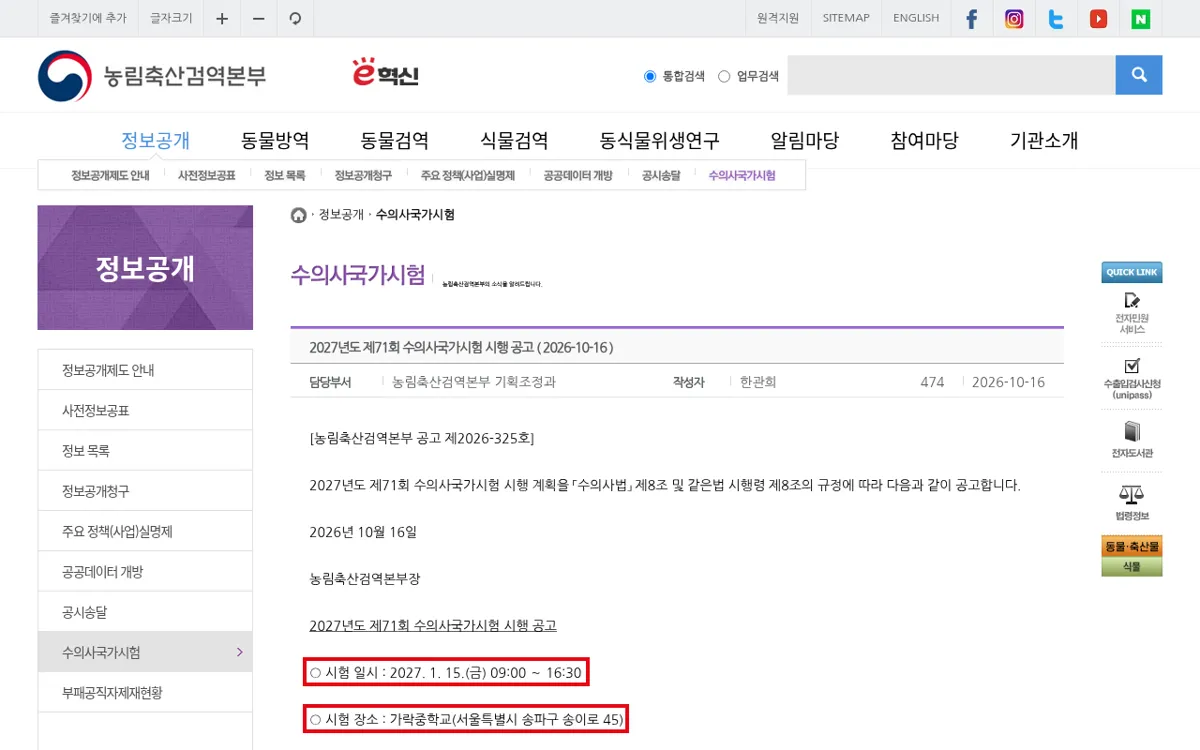Image resolution: width=1200 pixels, height=750 pixels.
Task: Open sidebar 정보공개청구 item
Action: pyautogui.click(x=145, y=491)
